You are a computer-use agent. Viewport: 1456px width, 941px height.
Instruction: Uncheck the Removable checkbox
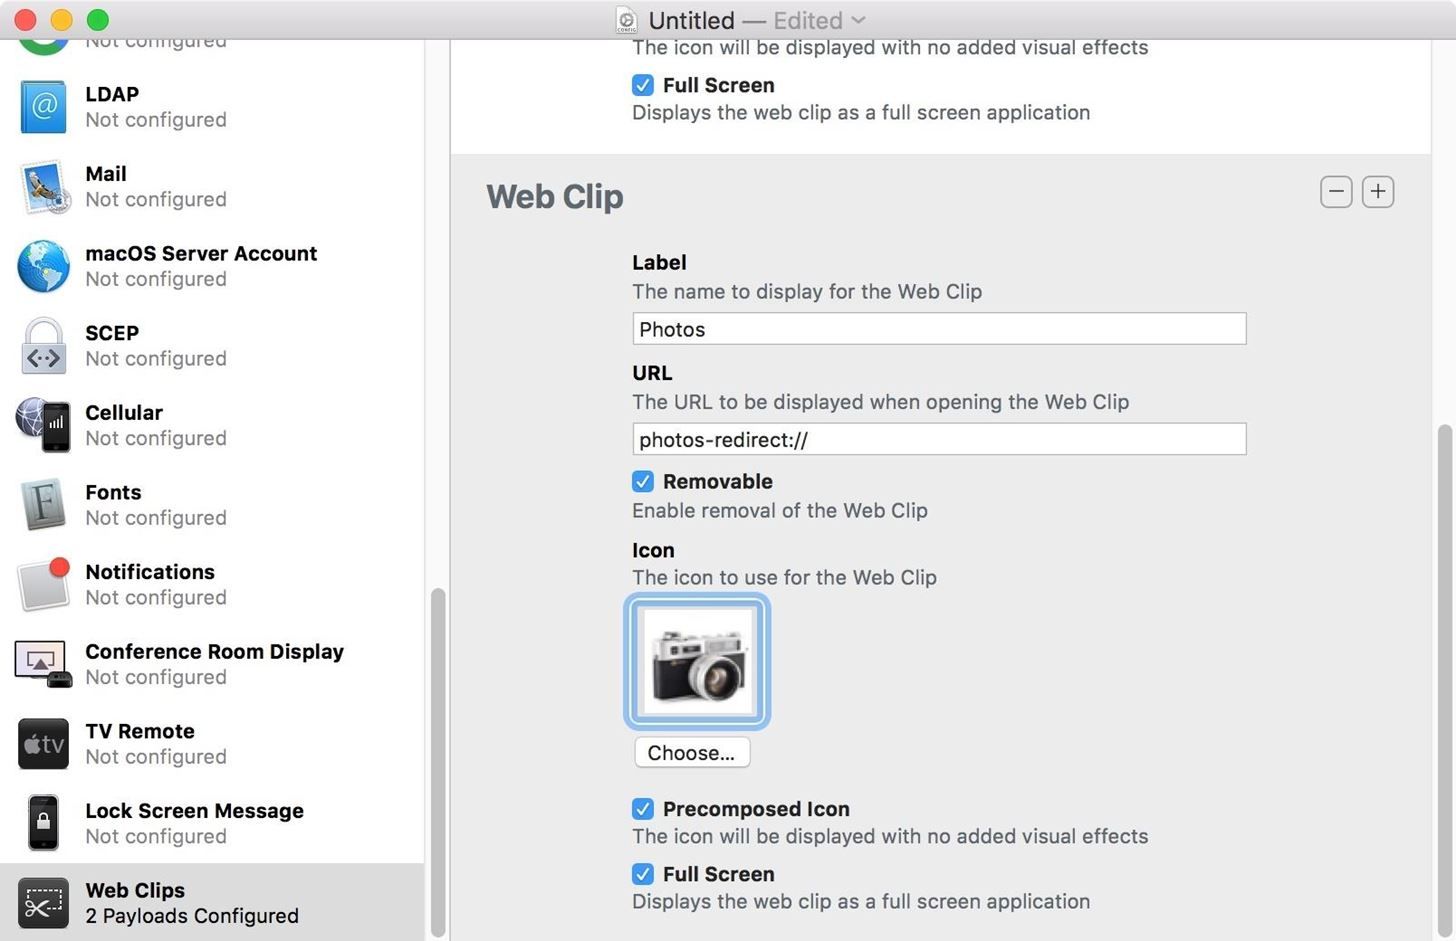643,482
